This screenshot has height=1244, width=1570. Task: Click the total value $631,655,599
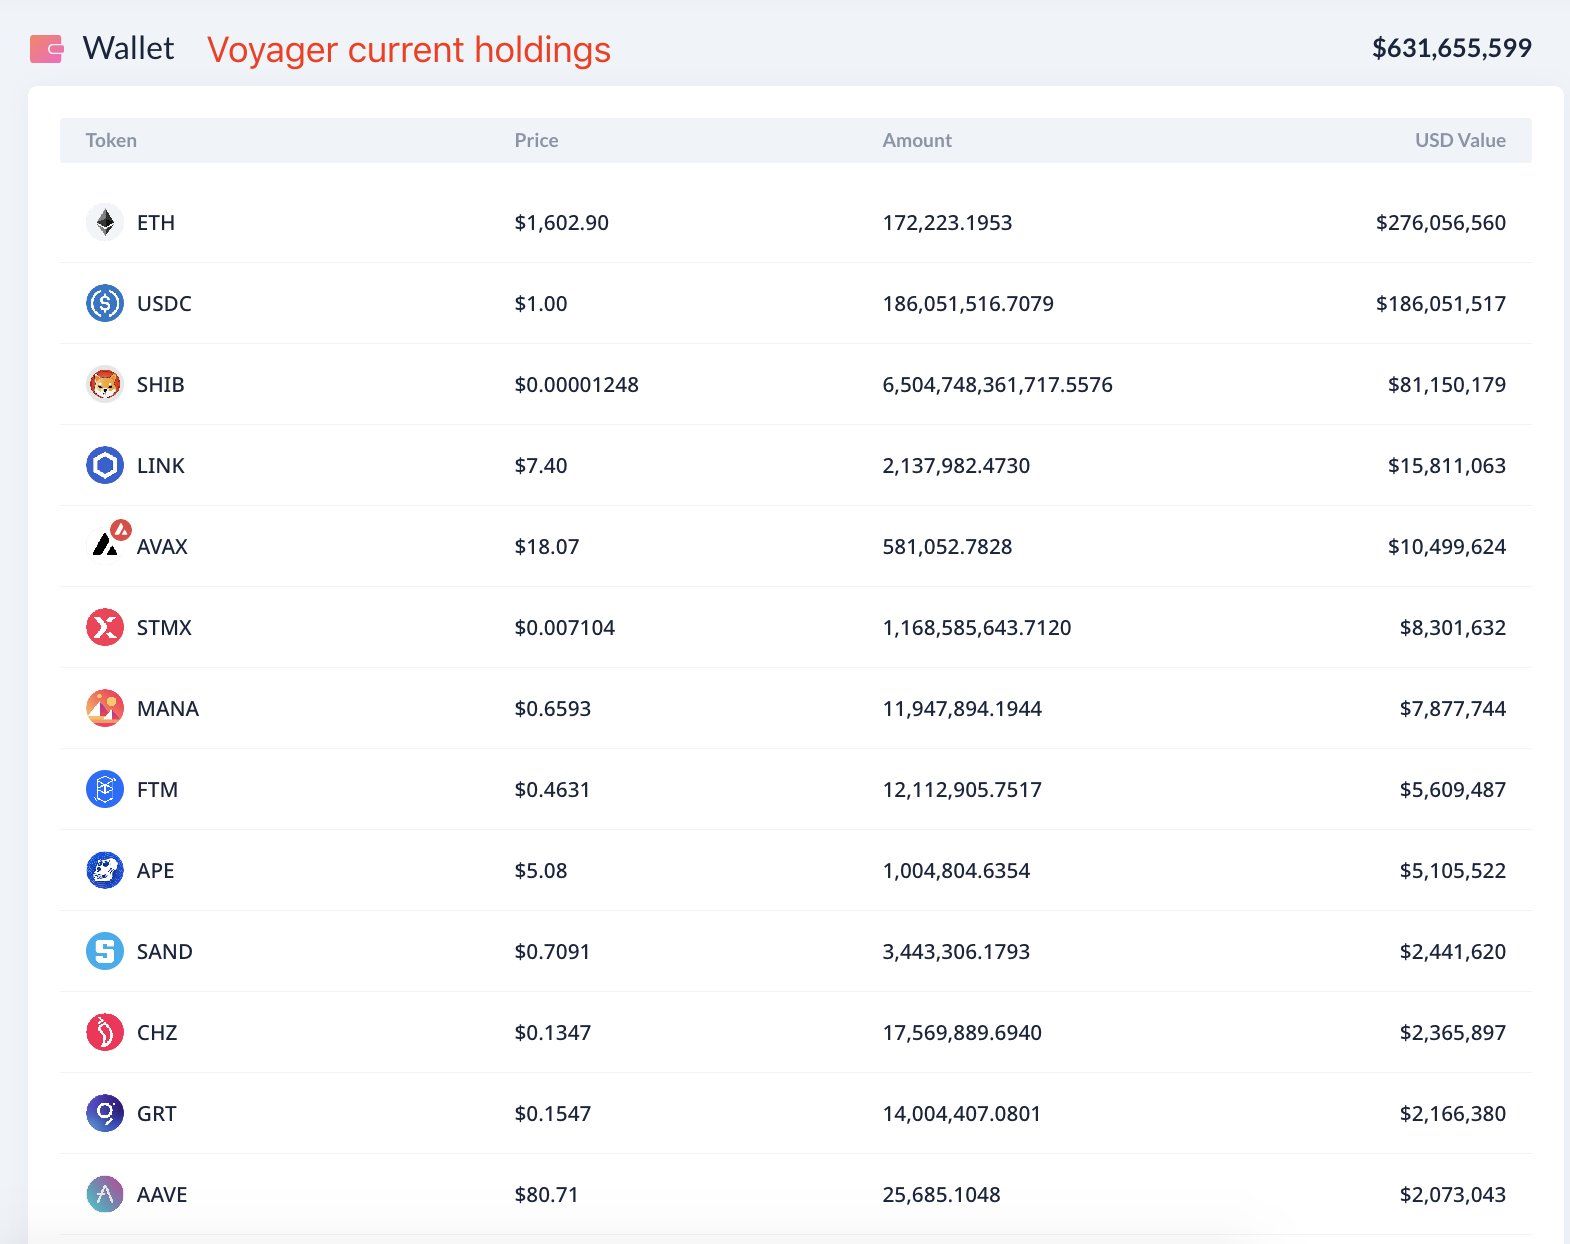(x=1452, y=48)
